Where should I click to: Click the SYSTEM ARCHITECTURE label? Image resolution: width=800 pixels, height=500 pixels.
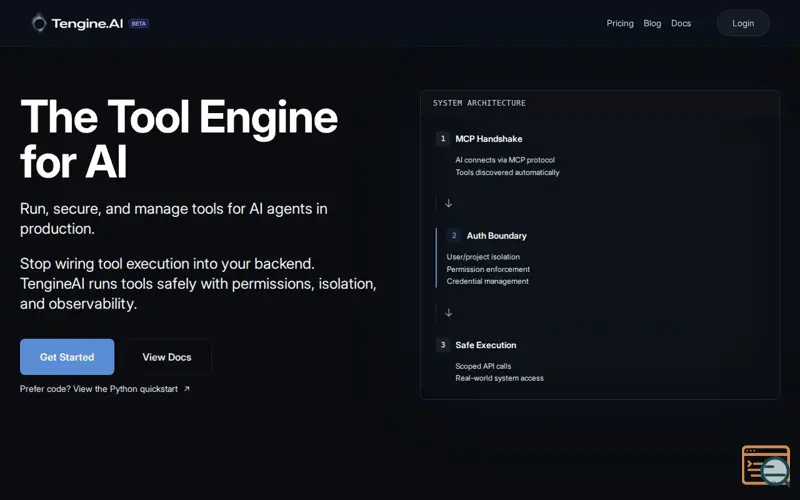pos(479,103)
